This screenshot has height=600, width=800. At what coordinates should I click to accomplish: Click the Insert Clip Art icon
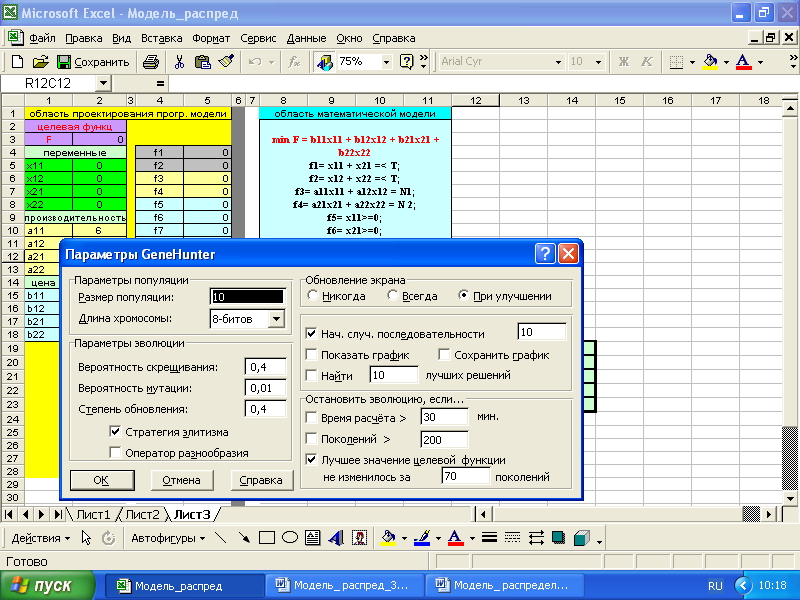359,538
